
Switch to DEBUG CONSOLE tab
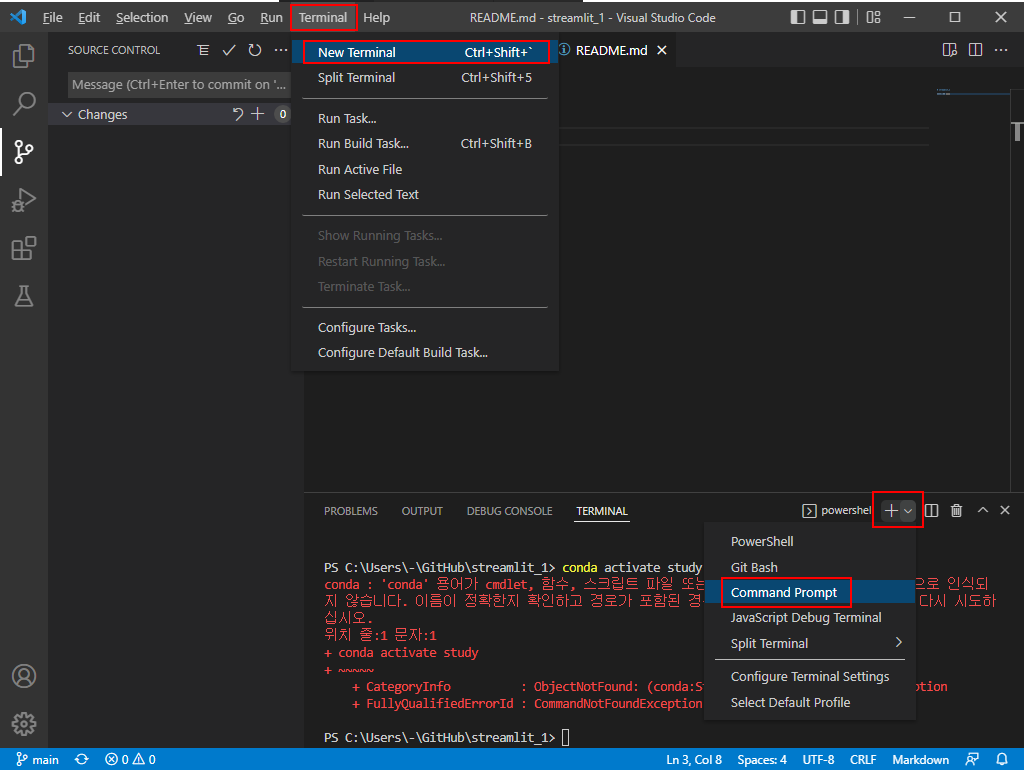pyautogui.click(x=509, y=511)
